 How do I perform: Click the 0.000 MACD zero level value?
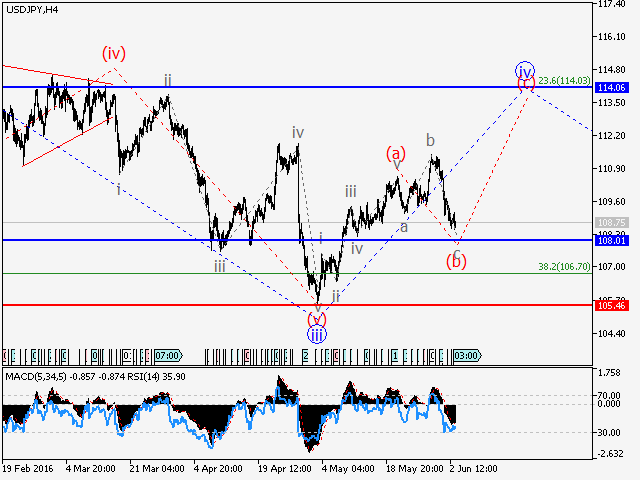(609, 404)
